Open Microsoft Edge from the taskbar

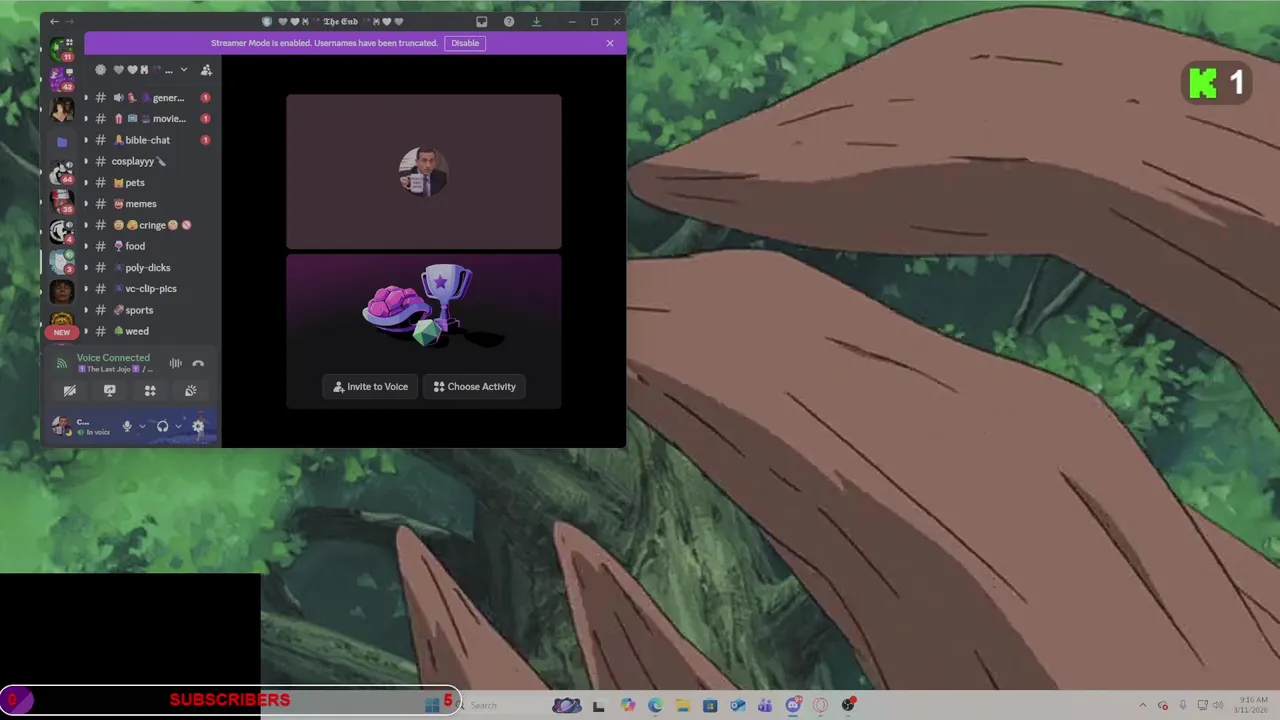pyautogui.click(x=655, y=705)
